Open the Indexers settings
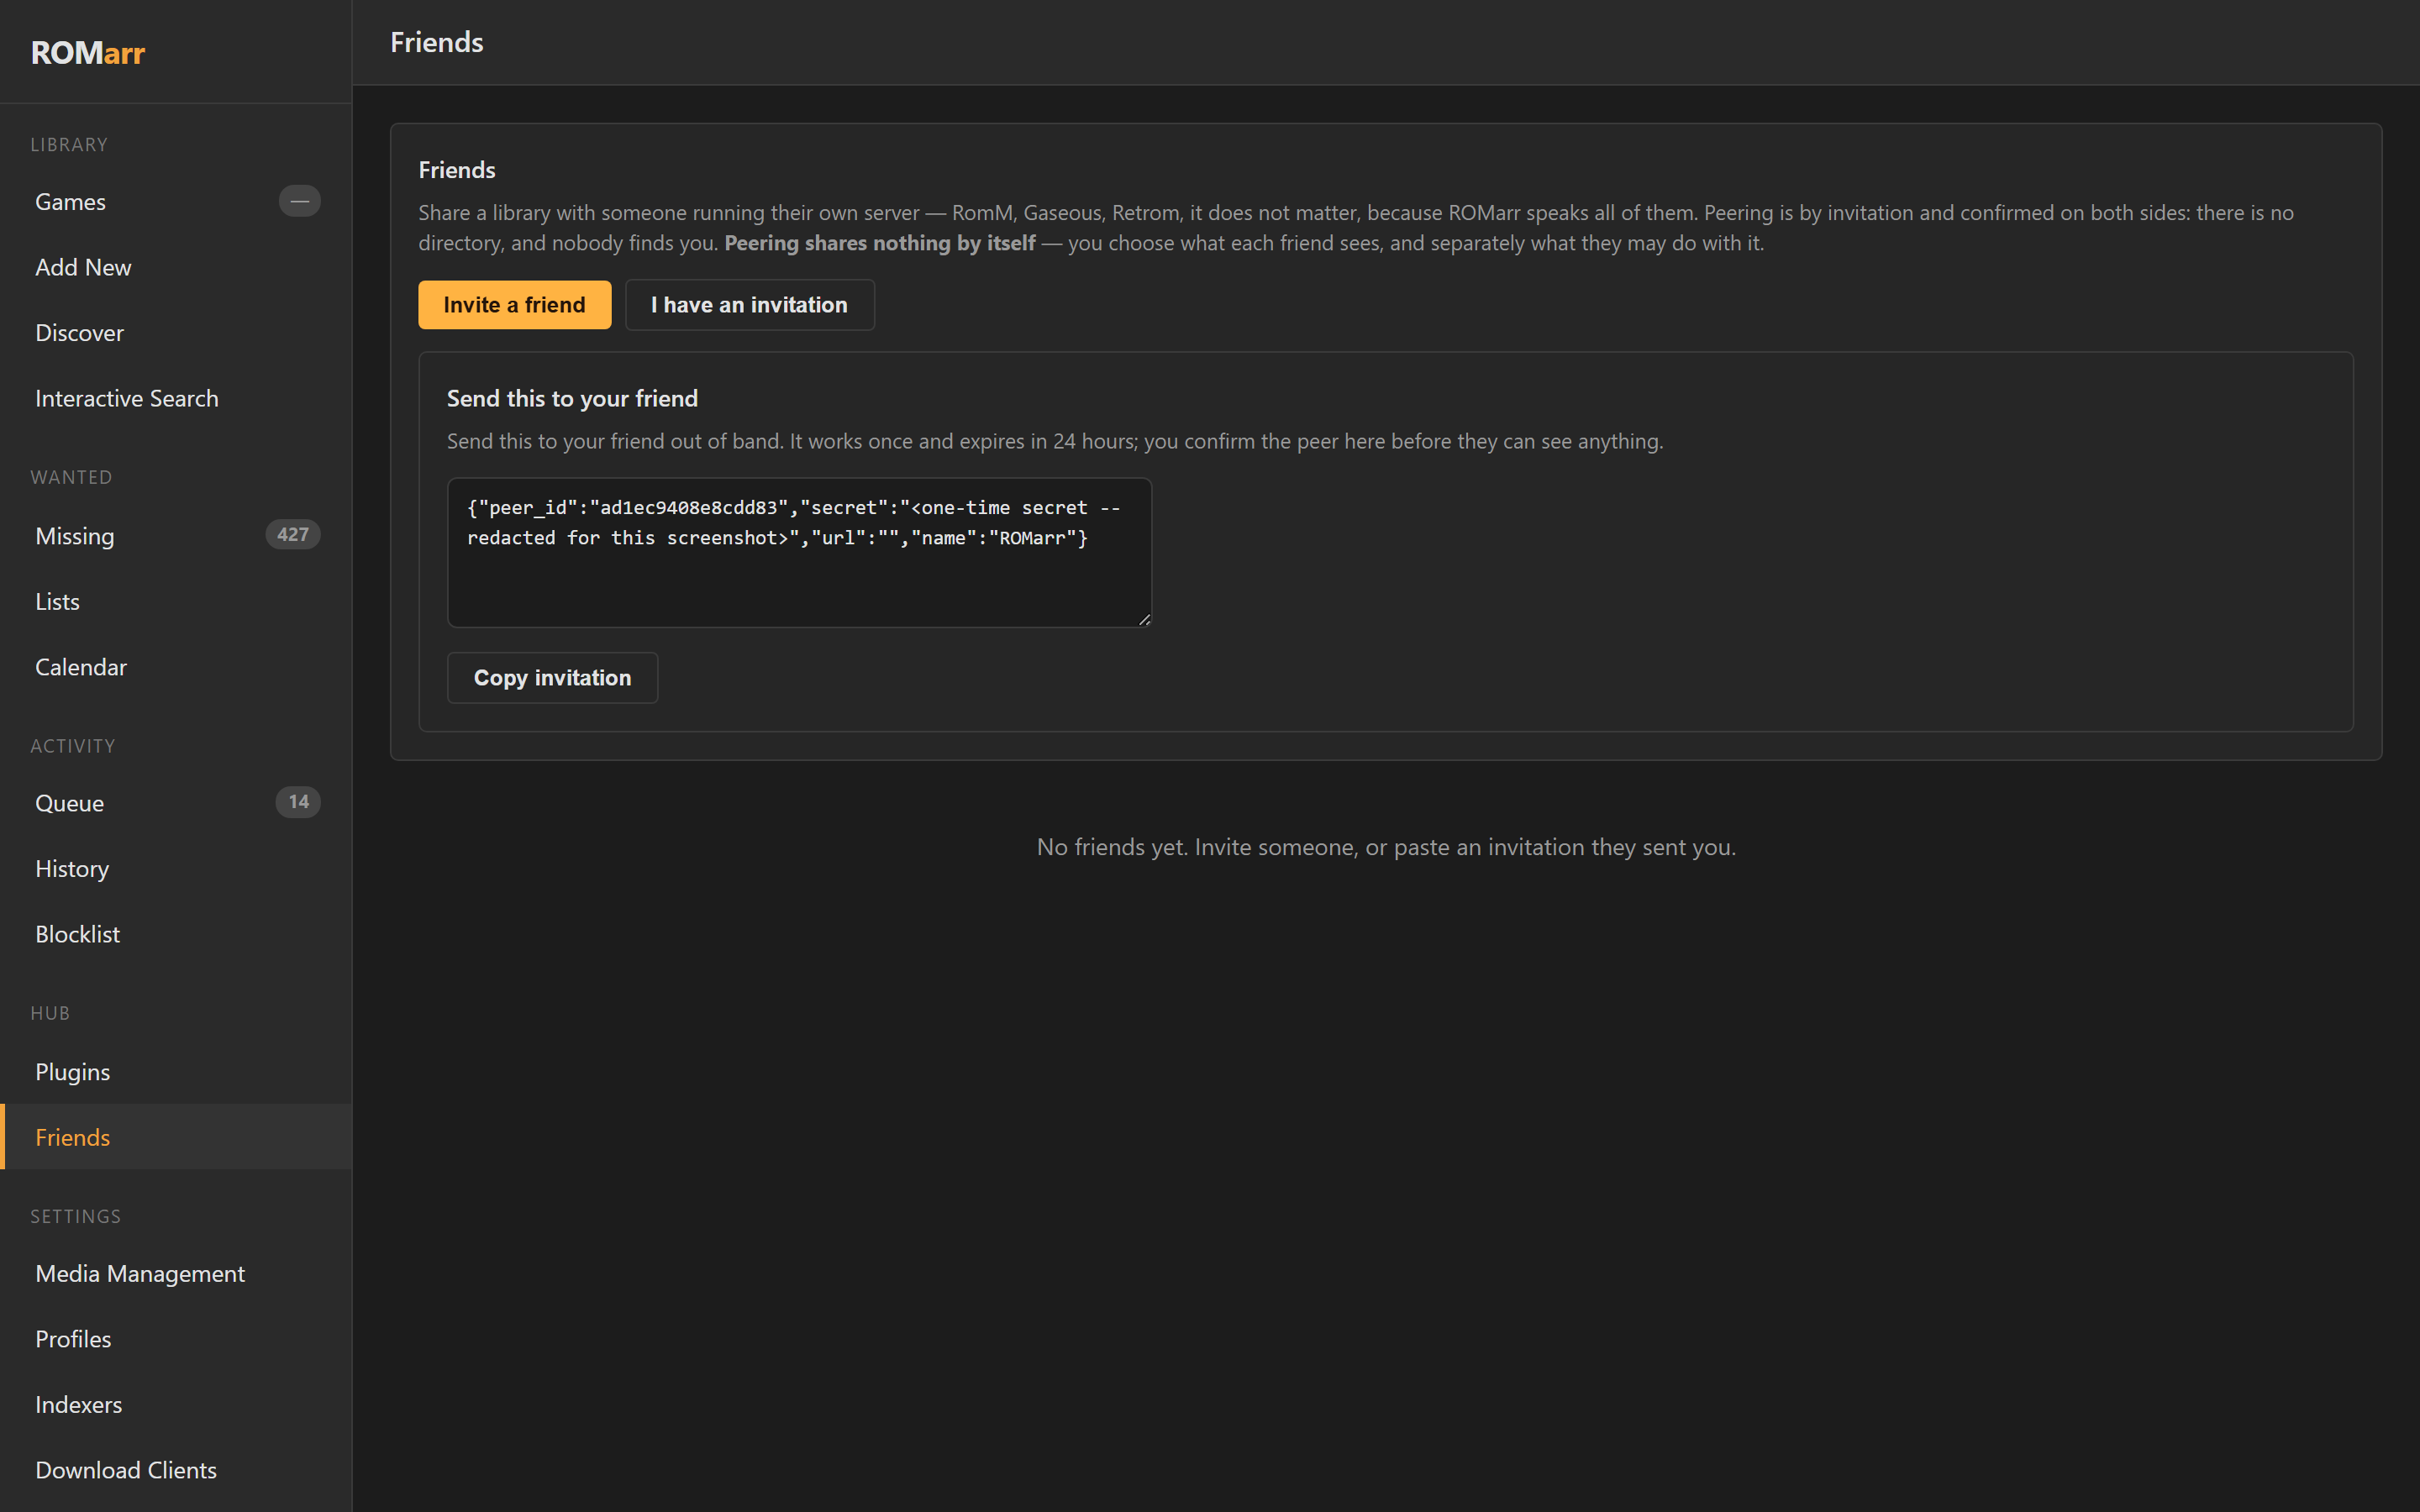2420x1512 pixels. coord(176,1404)
